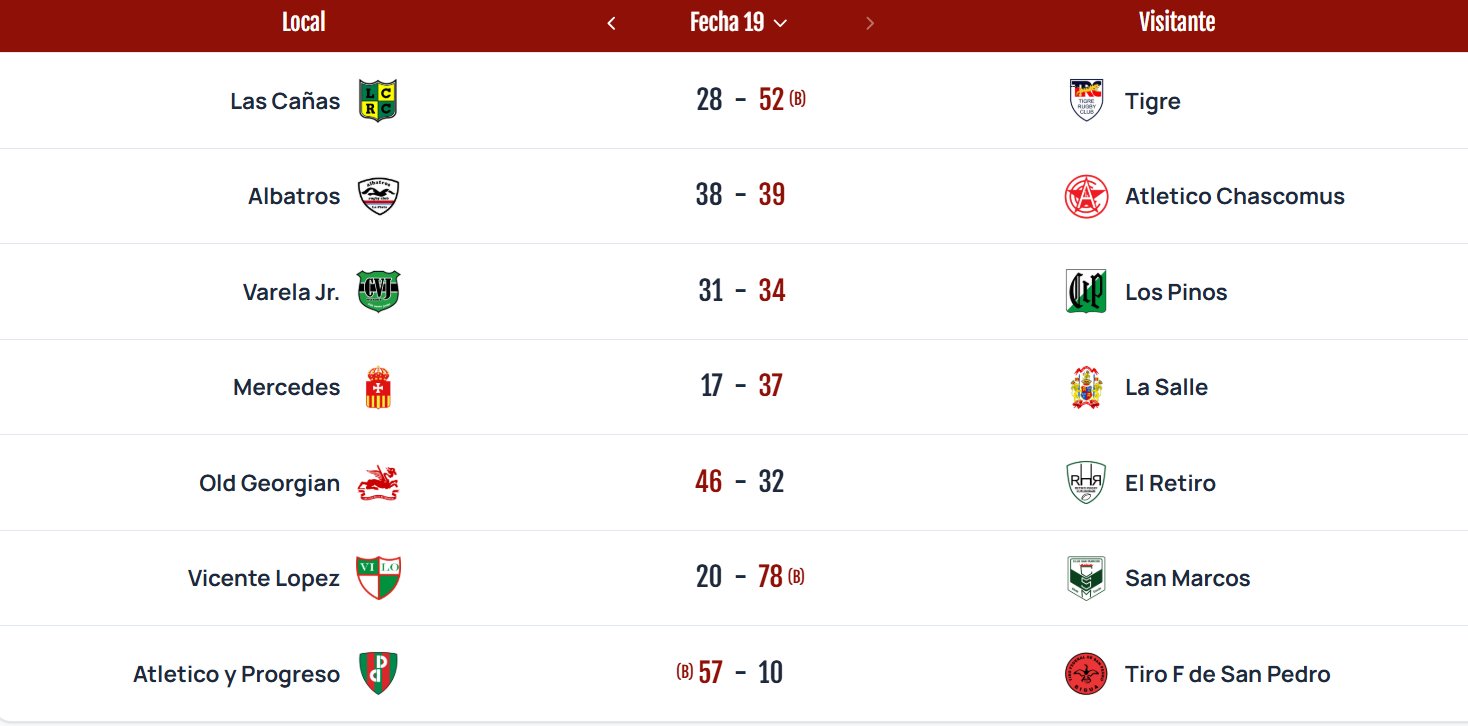1468x726 pixels.
Task: Expand the Fecha 19 dropdown
Action: (738, 22)
